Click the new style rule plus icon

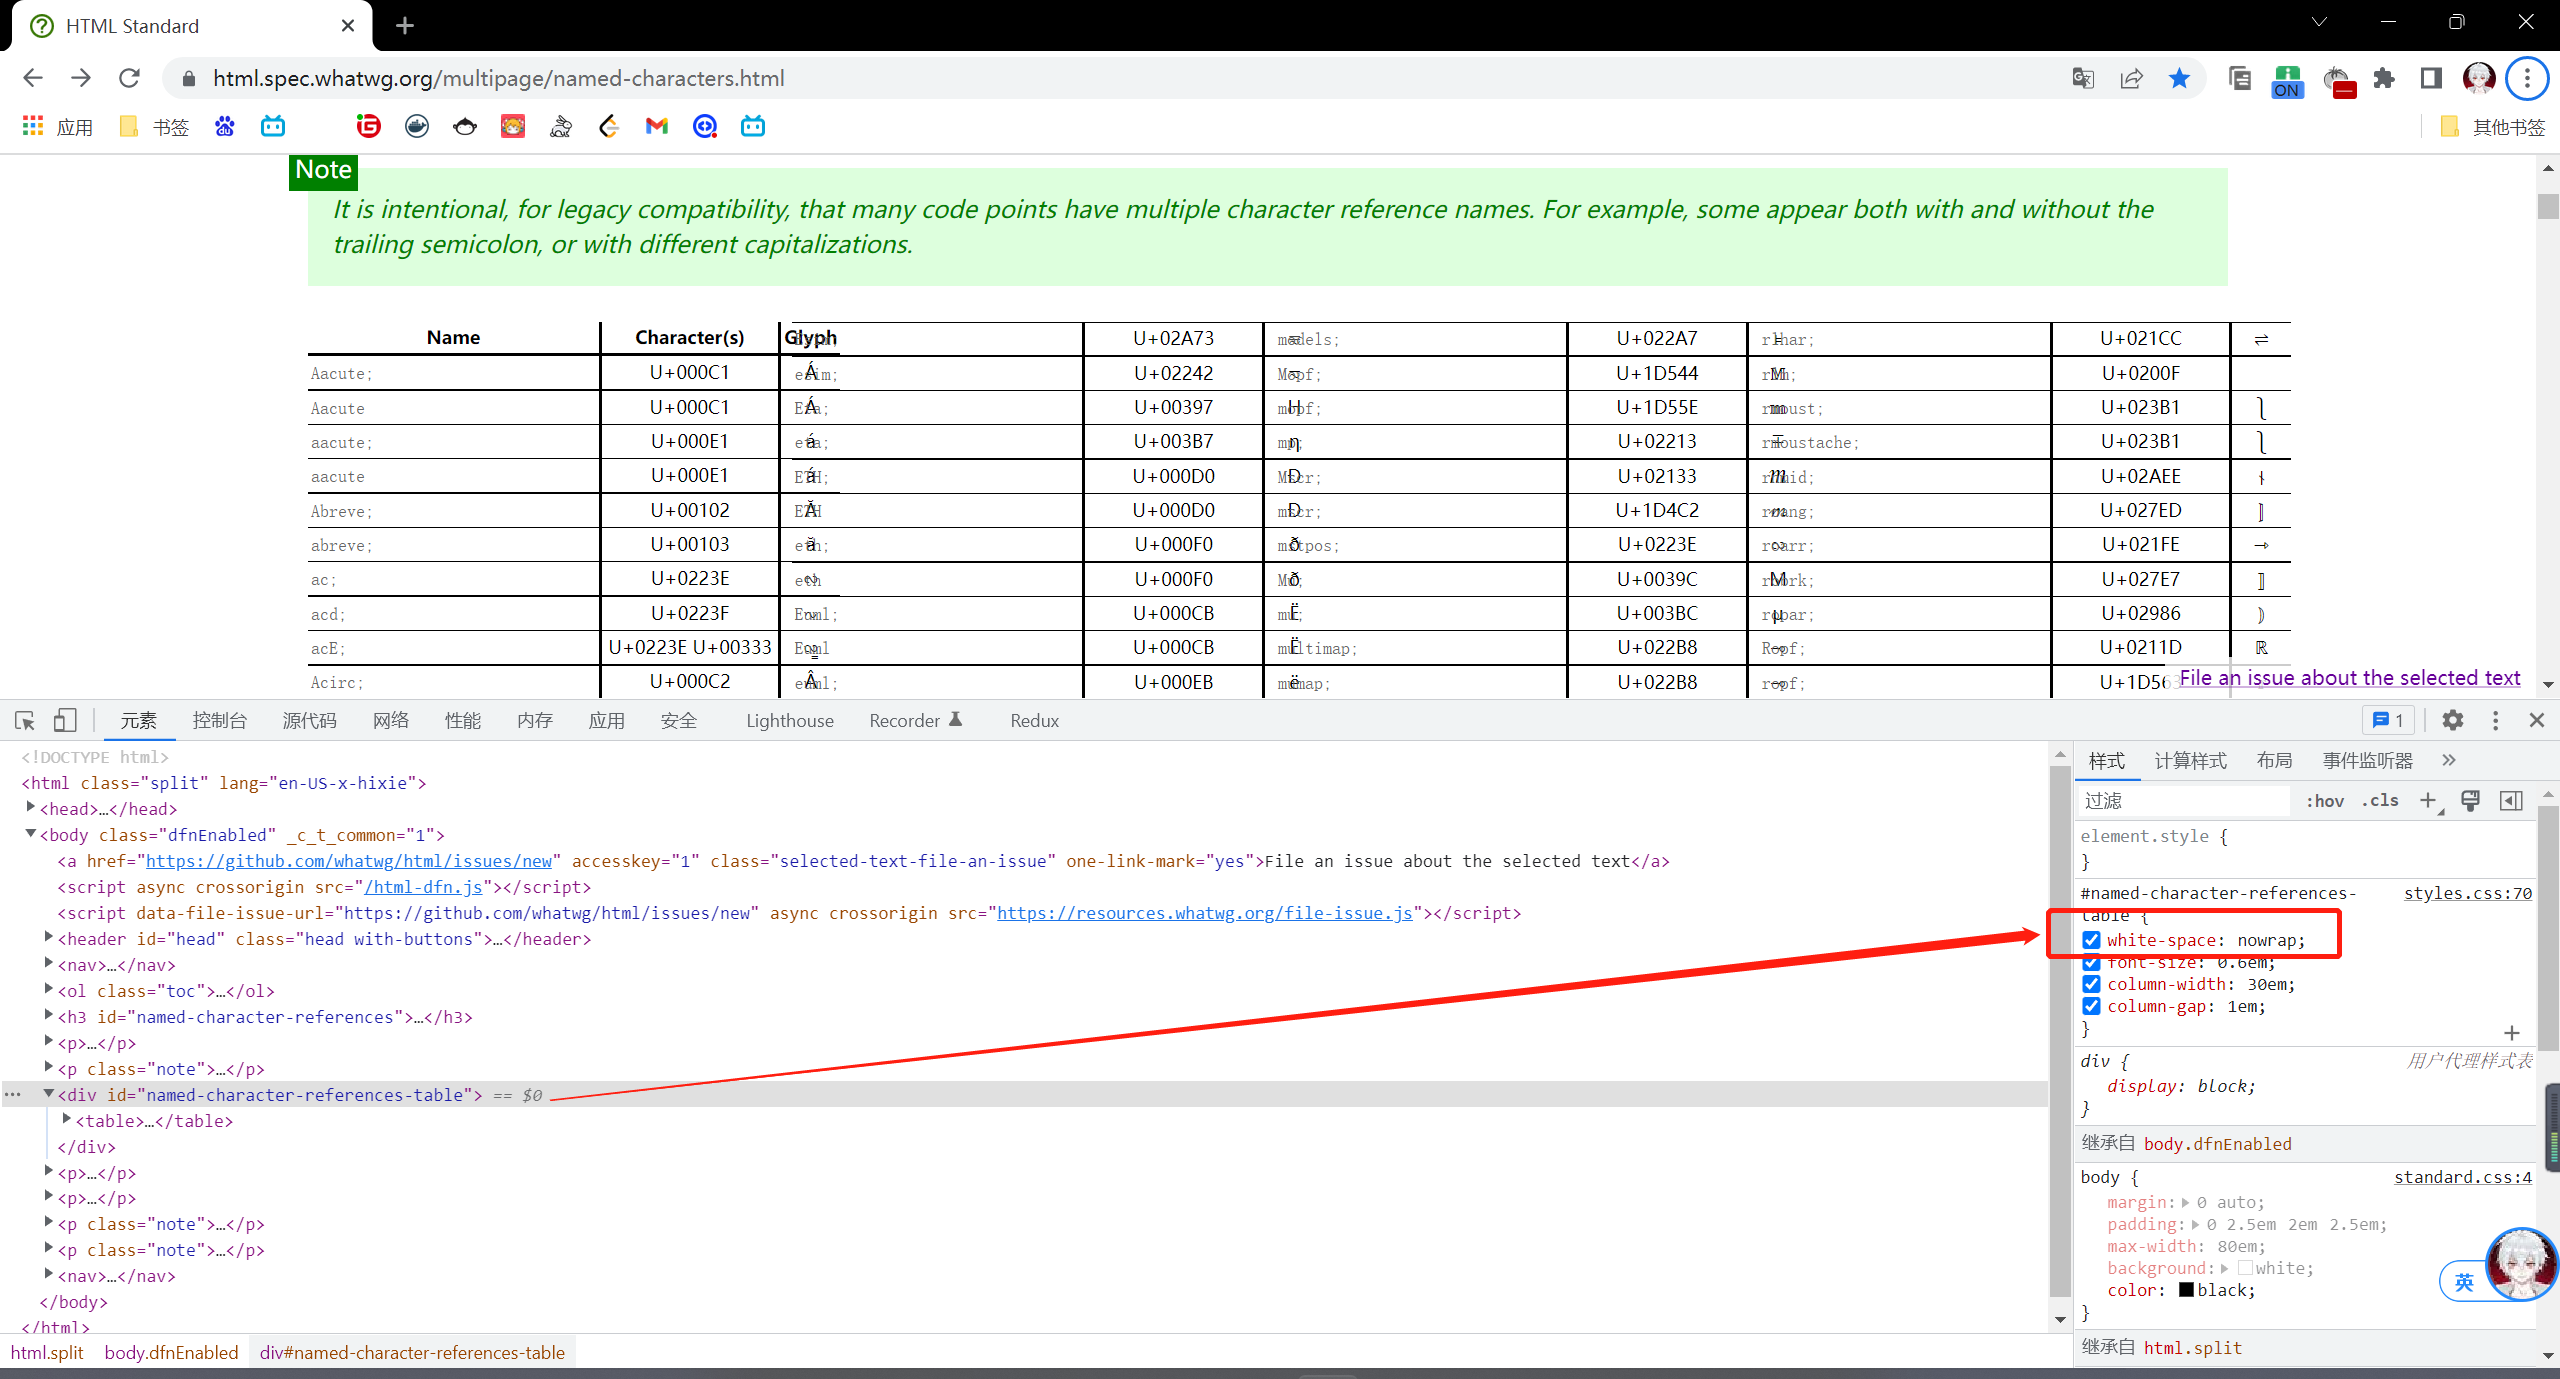click(2428, 800)
